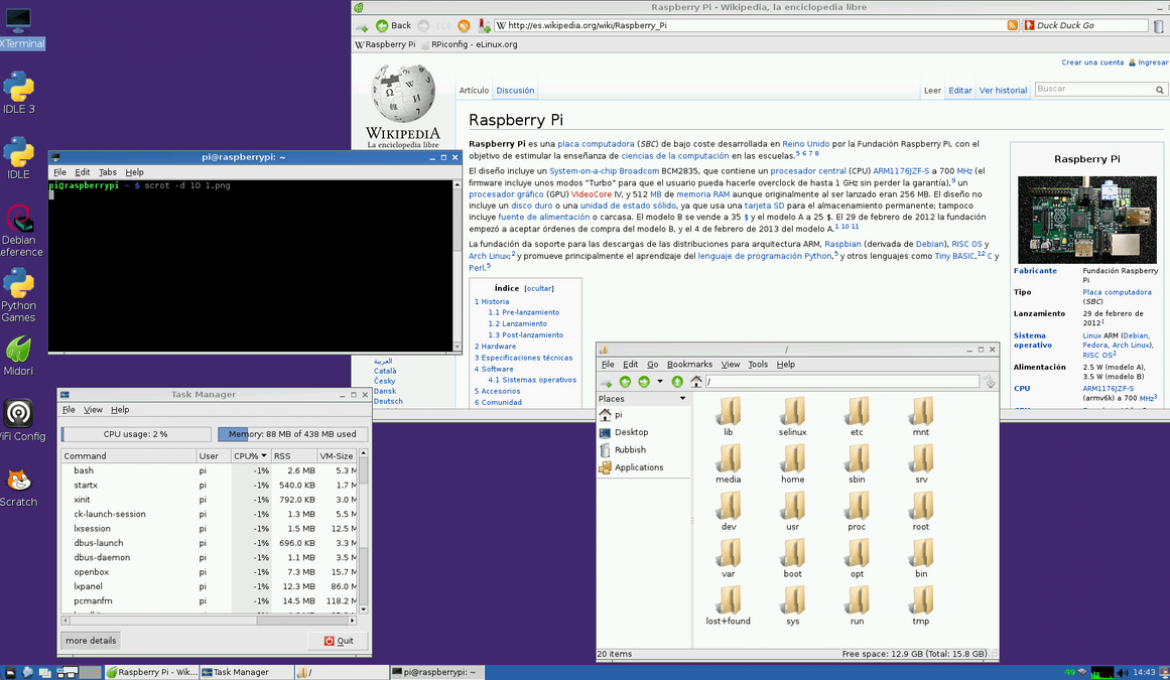This screenshot has height=680, width=1170.
Task: Launch Scratch from the desktop
Action: coord(18,487)
